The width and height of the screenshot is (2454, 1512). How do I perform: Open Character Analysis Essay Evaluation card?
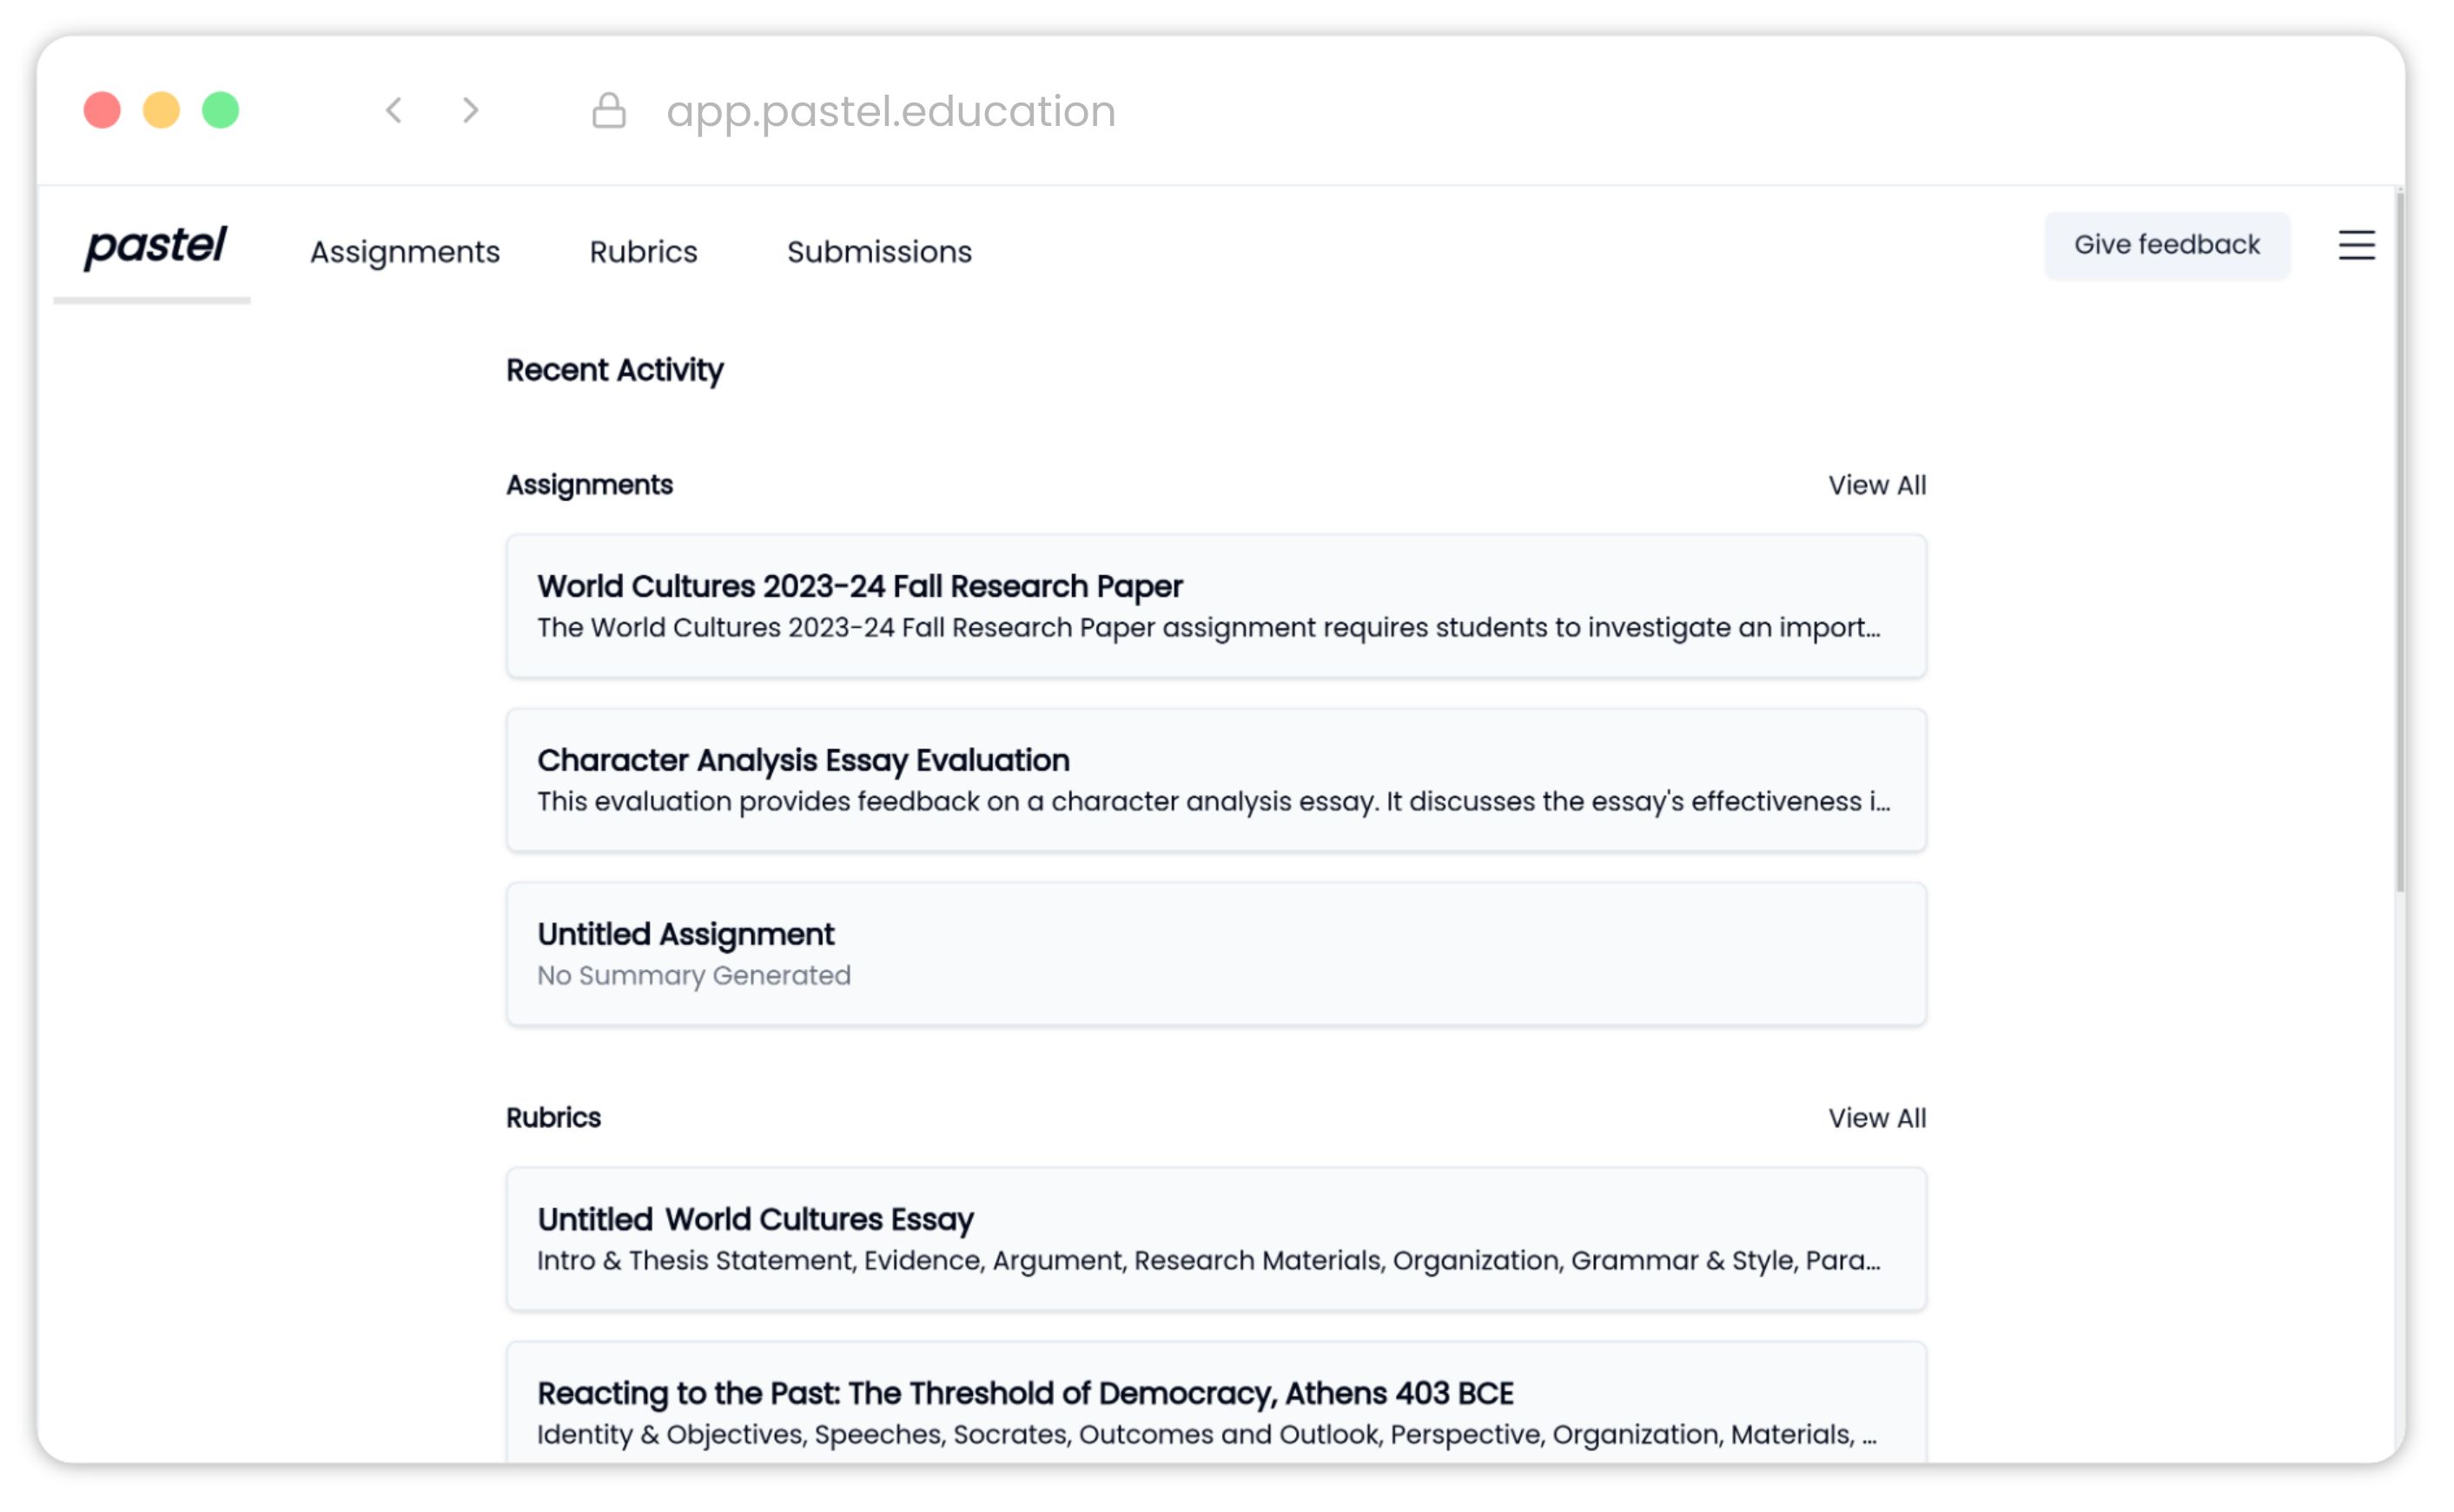tap(1215, 780)
